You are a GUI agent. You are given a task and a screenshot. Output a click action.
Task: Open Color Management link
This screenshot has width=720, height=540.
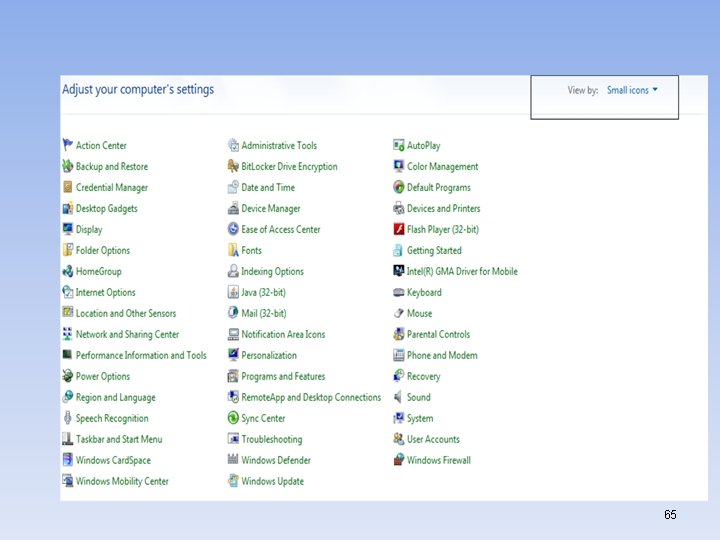pos(442,167)
